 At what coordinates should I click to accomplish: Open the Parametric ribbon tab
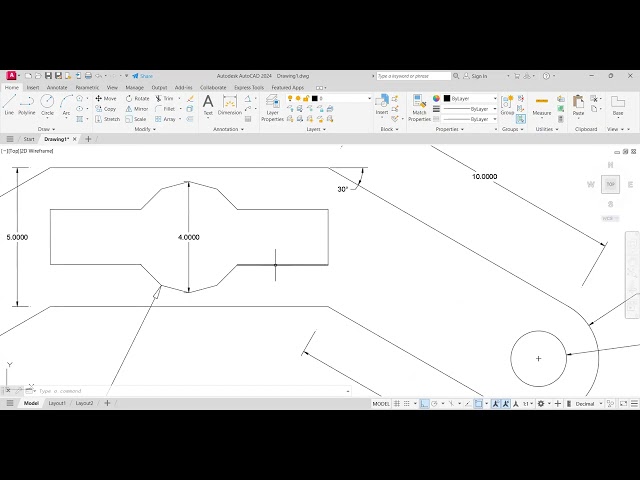coord(87,88)
